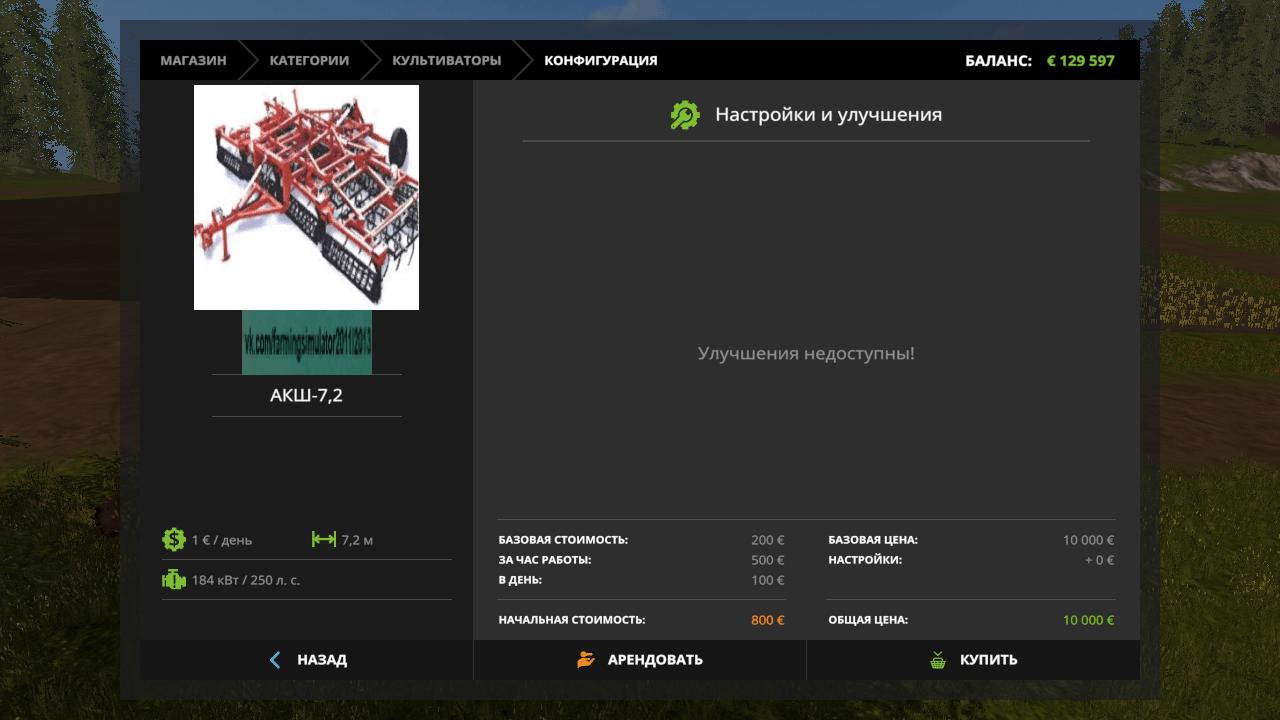Click the orange rent hand icon
Image resolution: width=1280 pixels, height=720 pixels.
coord(586,660)
